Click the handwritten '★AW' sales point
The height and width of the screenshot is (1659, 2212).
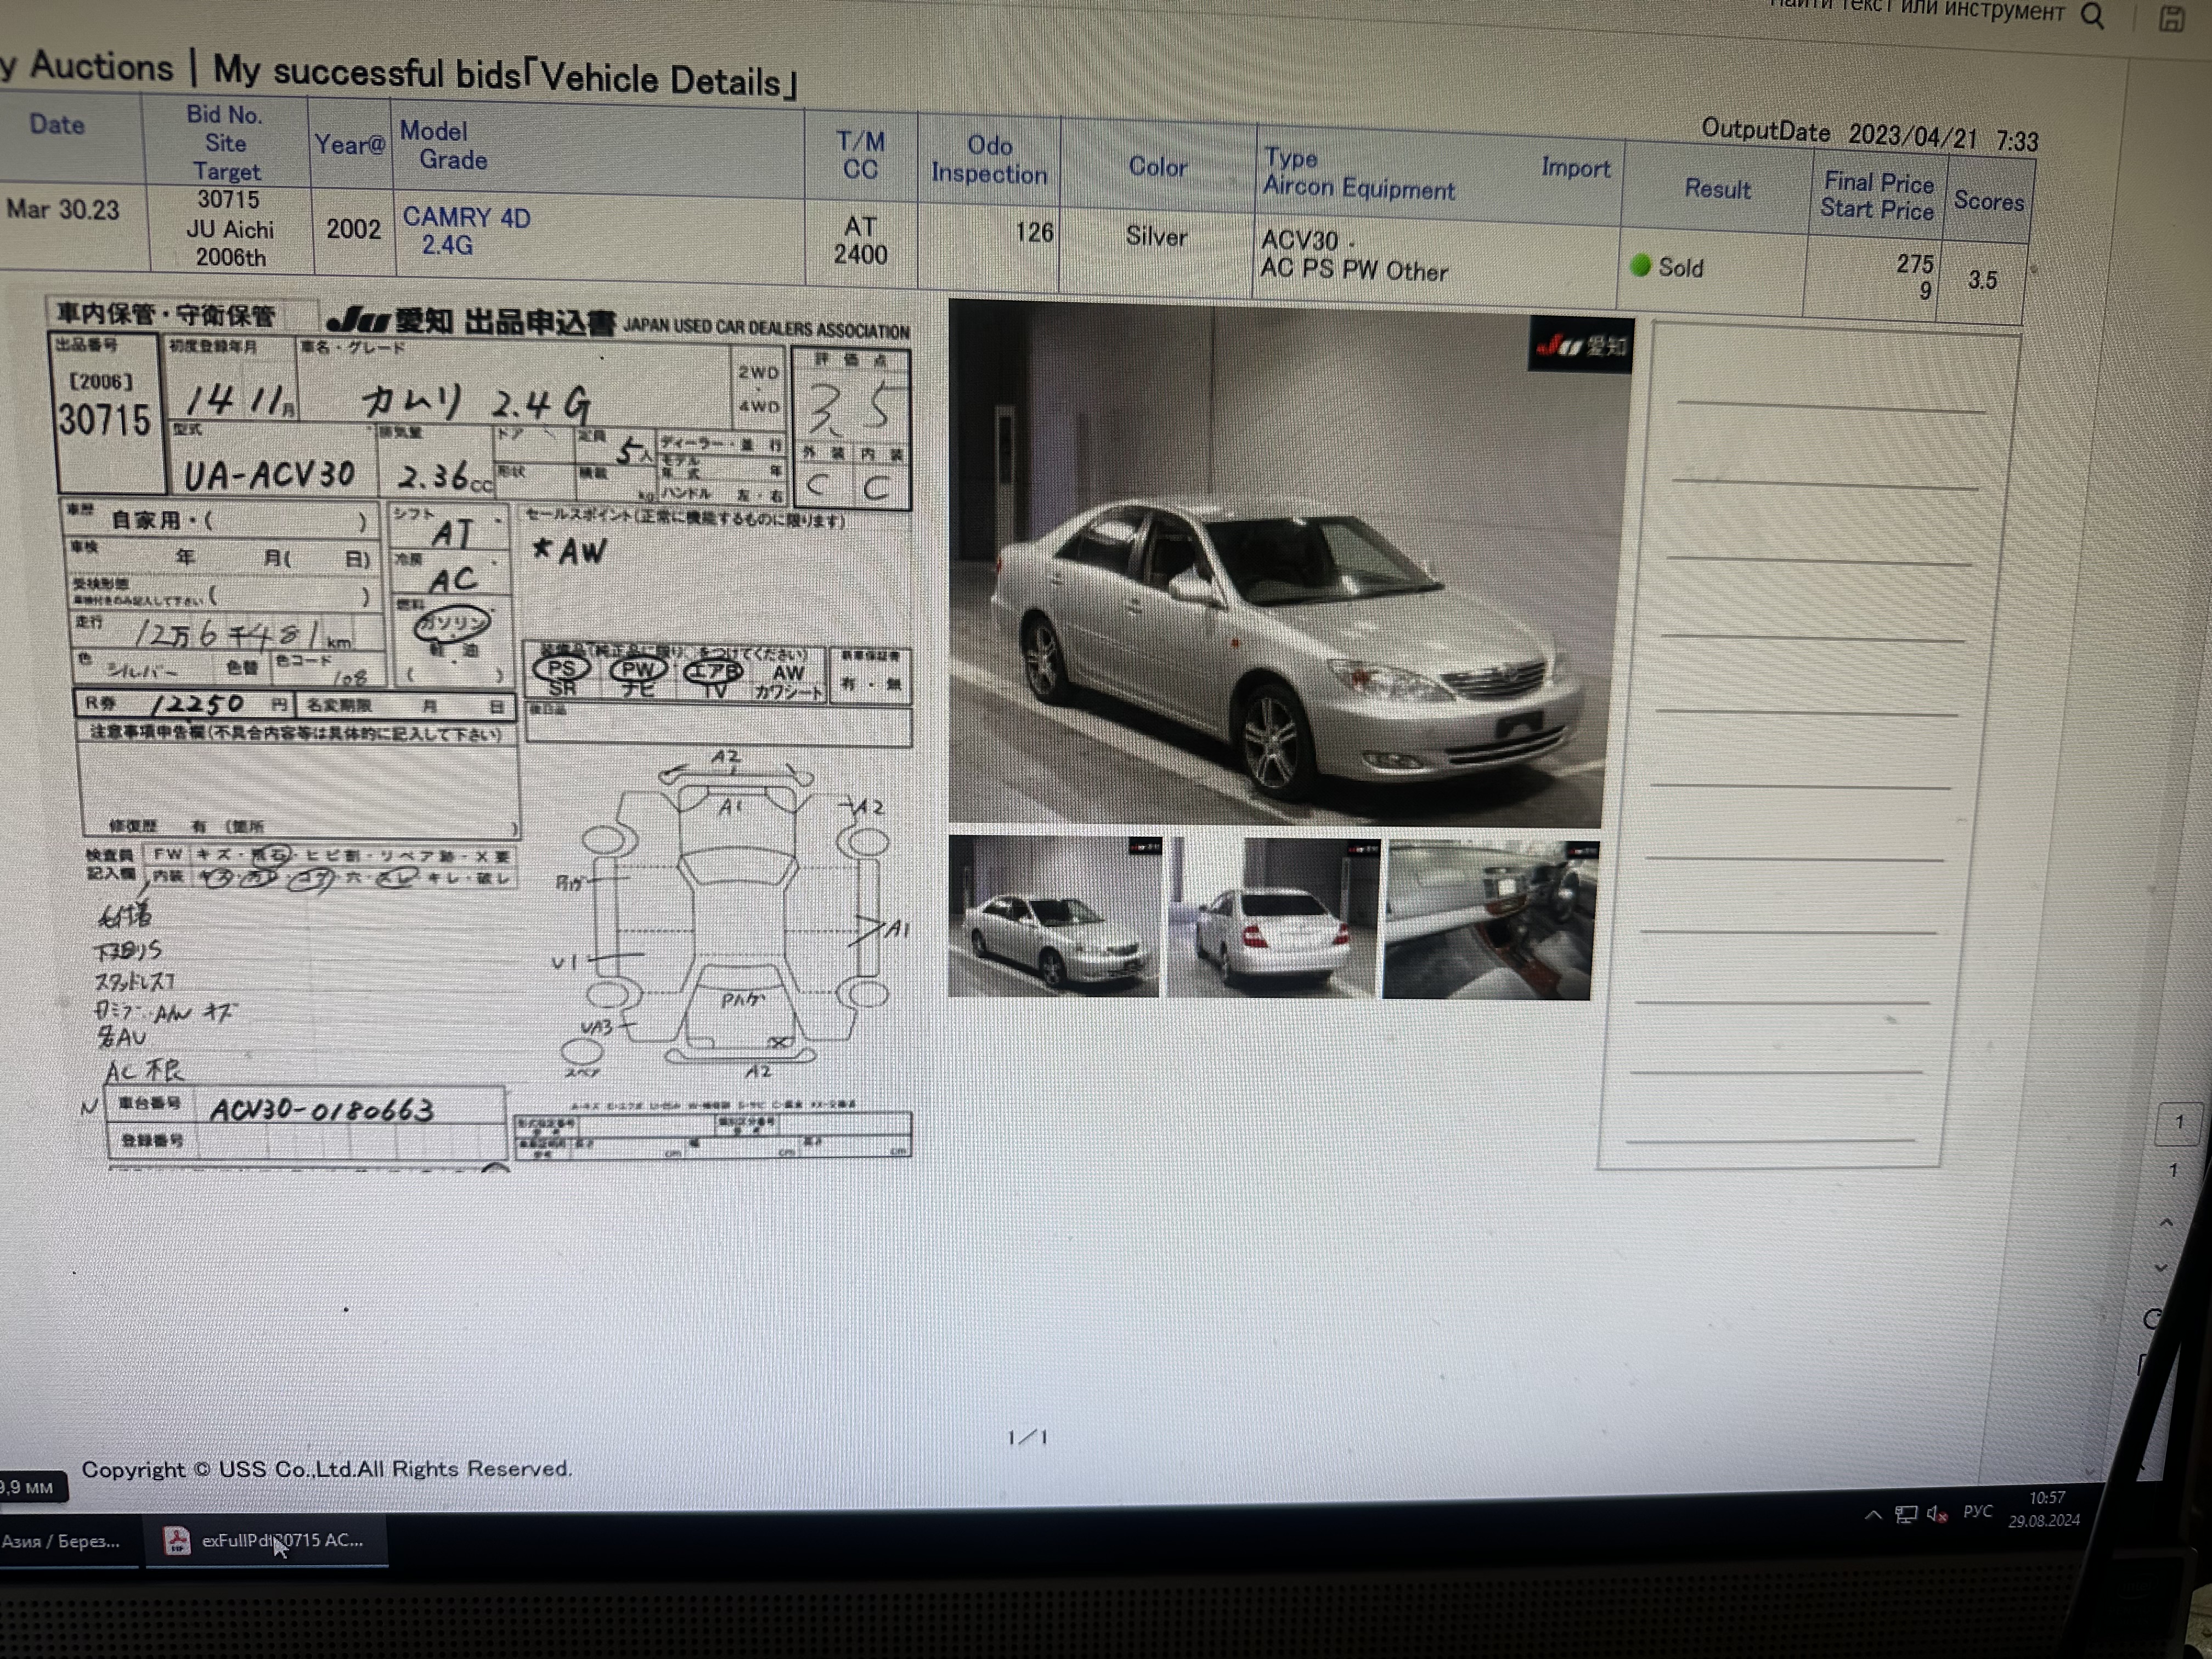click(569, 550)
